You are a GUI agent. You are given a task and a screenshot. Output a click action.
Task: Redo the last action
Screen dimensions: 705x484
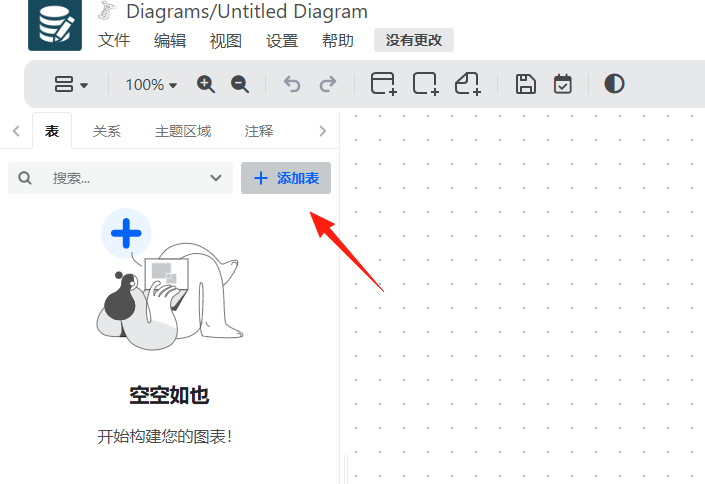(328, 84)
